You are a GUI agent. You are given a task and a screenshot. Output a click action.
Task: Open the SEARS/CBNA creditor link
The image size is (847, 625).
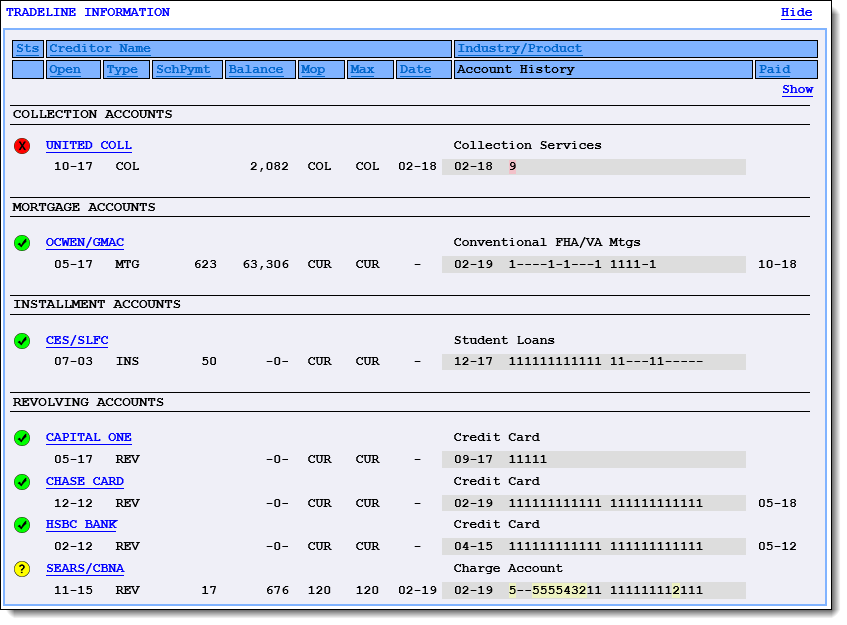pos(85,568)
